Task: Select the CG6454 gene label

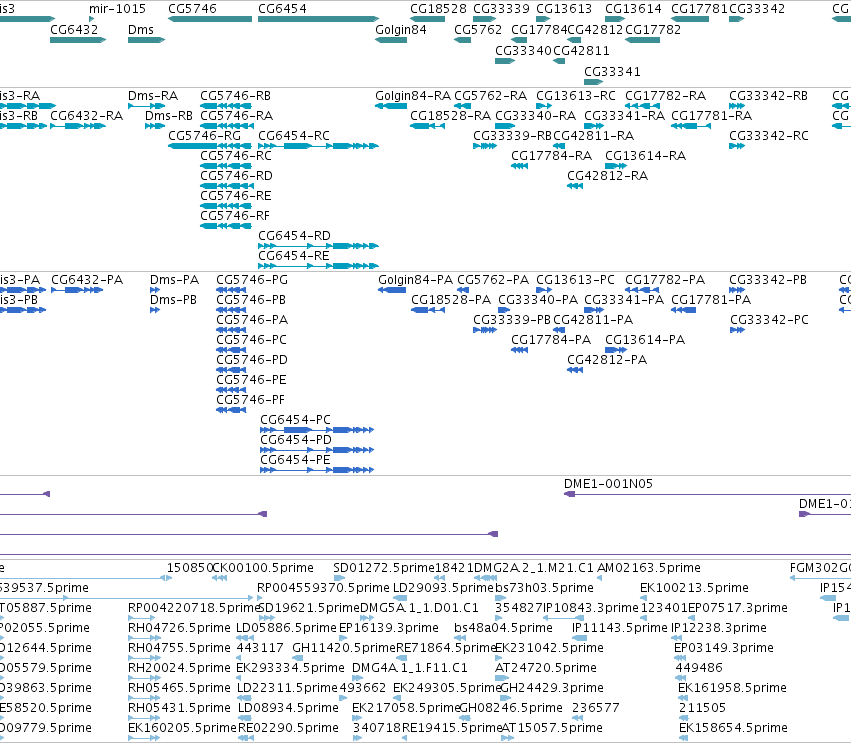Action: (282, 9)
